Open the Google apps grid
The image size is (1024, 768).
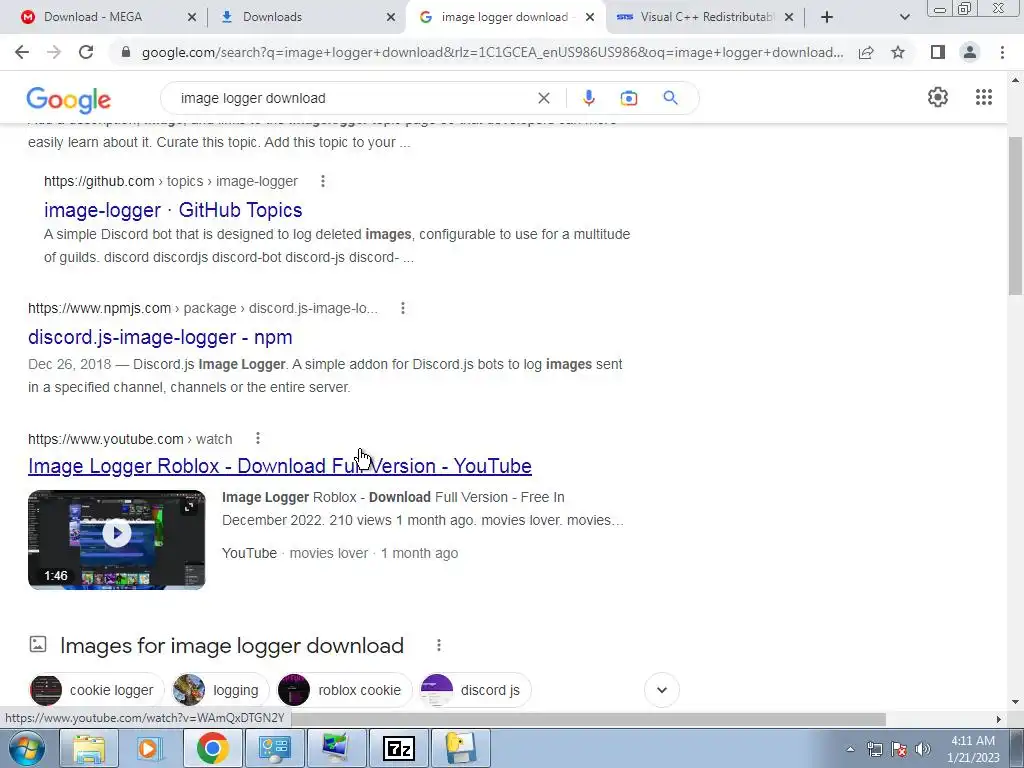(x=984, y=97)
